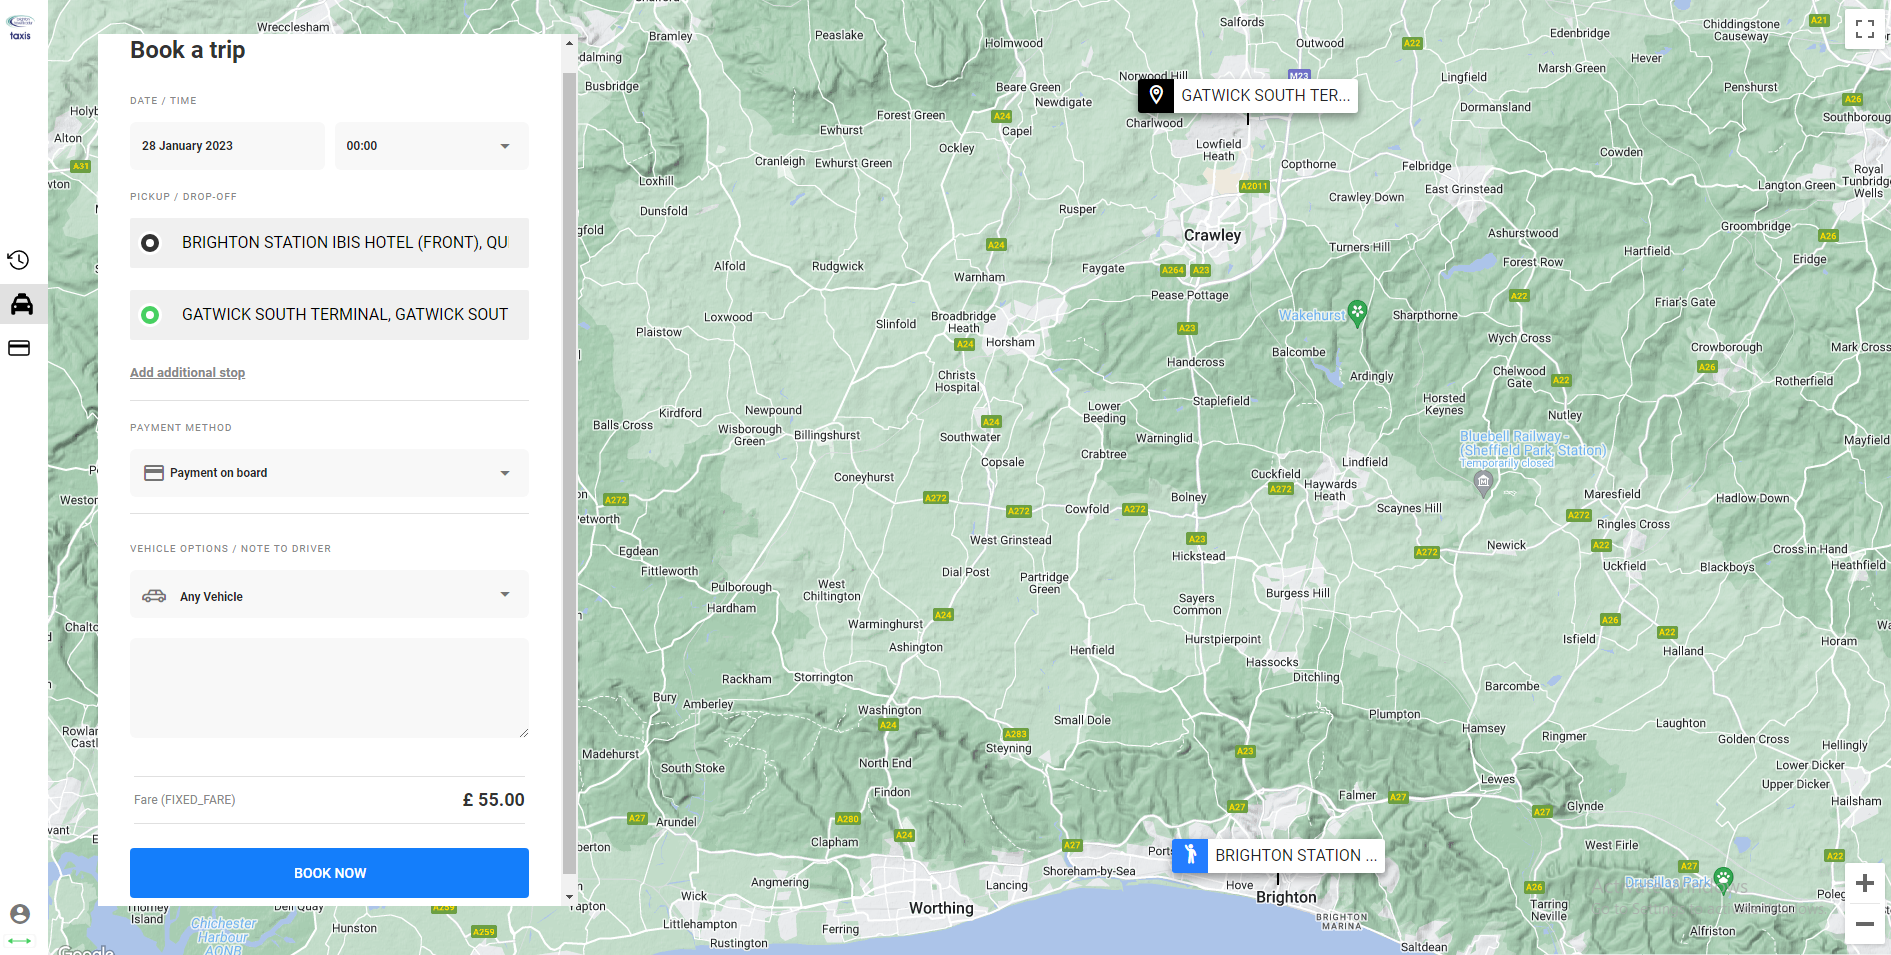Select the taxi car icon in sidebar
Image resolution: width=1891 pixels, height=955 pixels.
[x=22, y=304]
